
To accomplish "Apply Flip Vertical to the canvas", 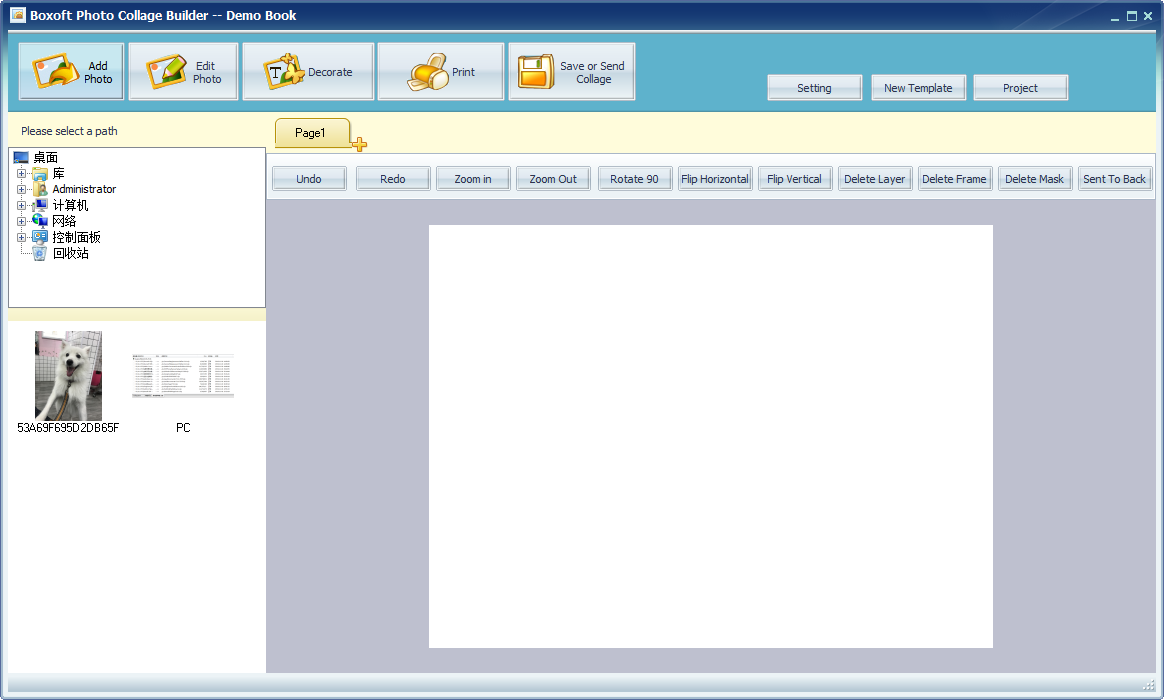I will (x=794, y=178).
